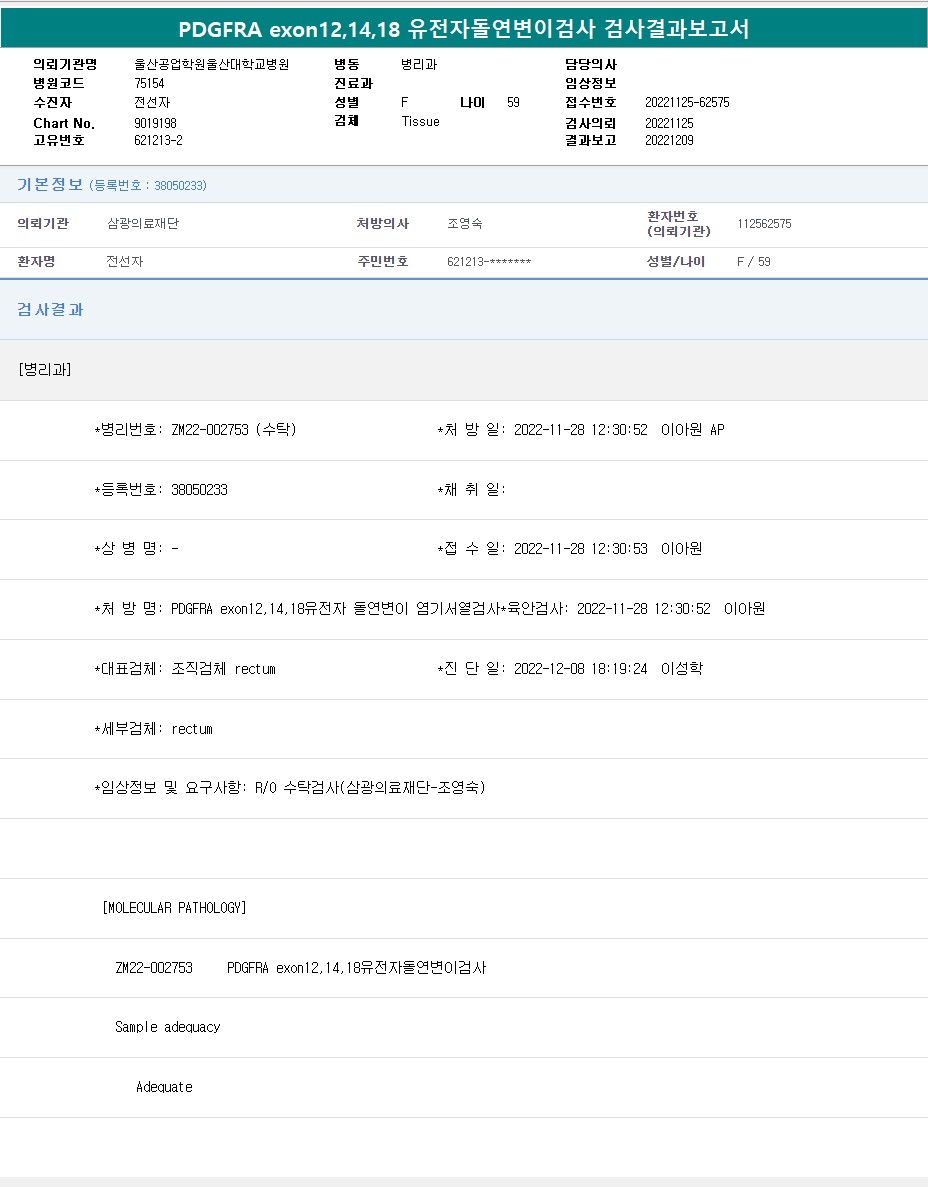
Task: Click the 임상정보 및 요구사항 line
Action: [x=290, y=788]
